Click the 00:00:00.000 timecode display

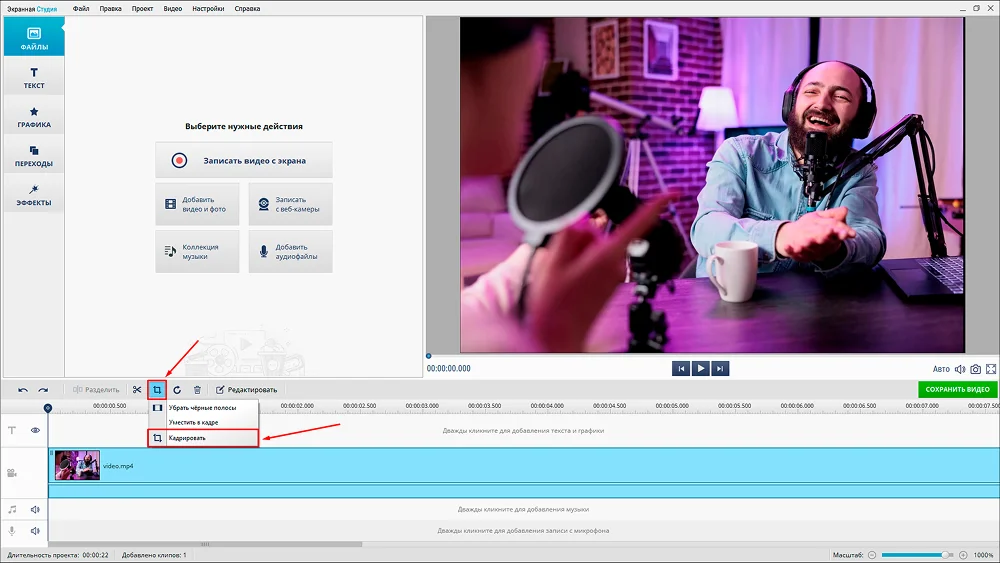tap(449, 369)
